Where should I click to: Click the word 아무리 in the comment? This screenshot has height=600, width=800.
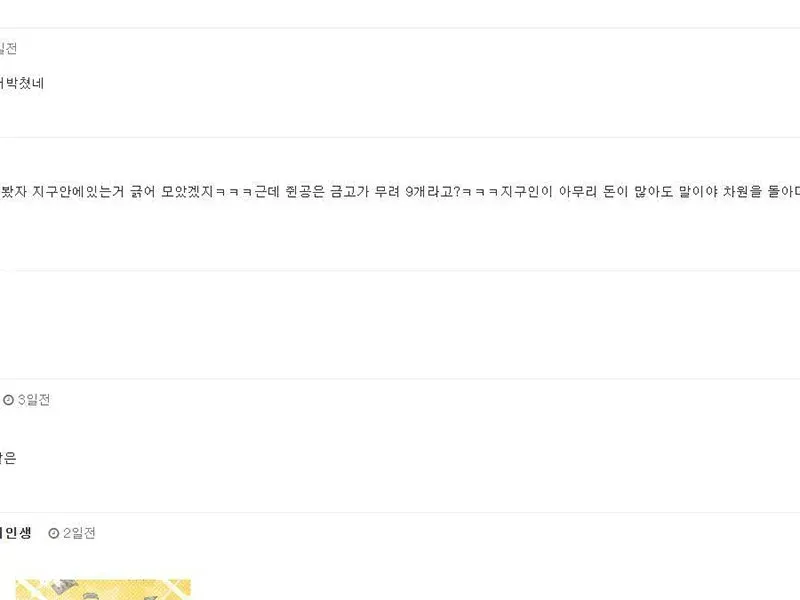578,191
